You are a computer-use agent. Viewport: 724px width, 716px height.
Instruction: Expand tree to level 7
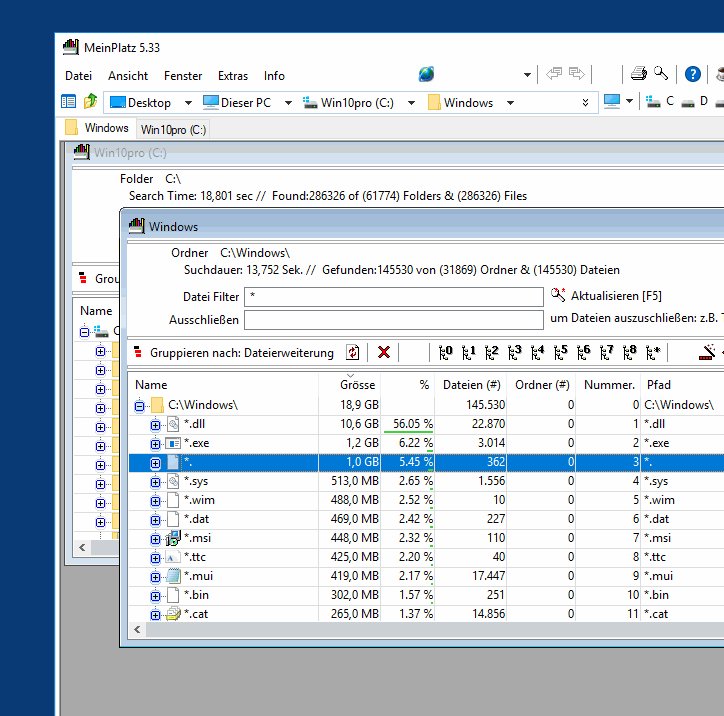coord(607,353)
